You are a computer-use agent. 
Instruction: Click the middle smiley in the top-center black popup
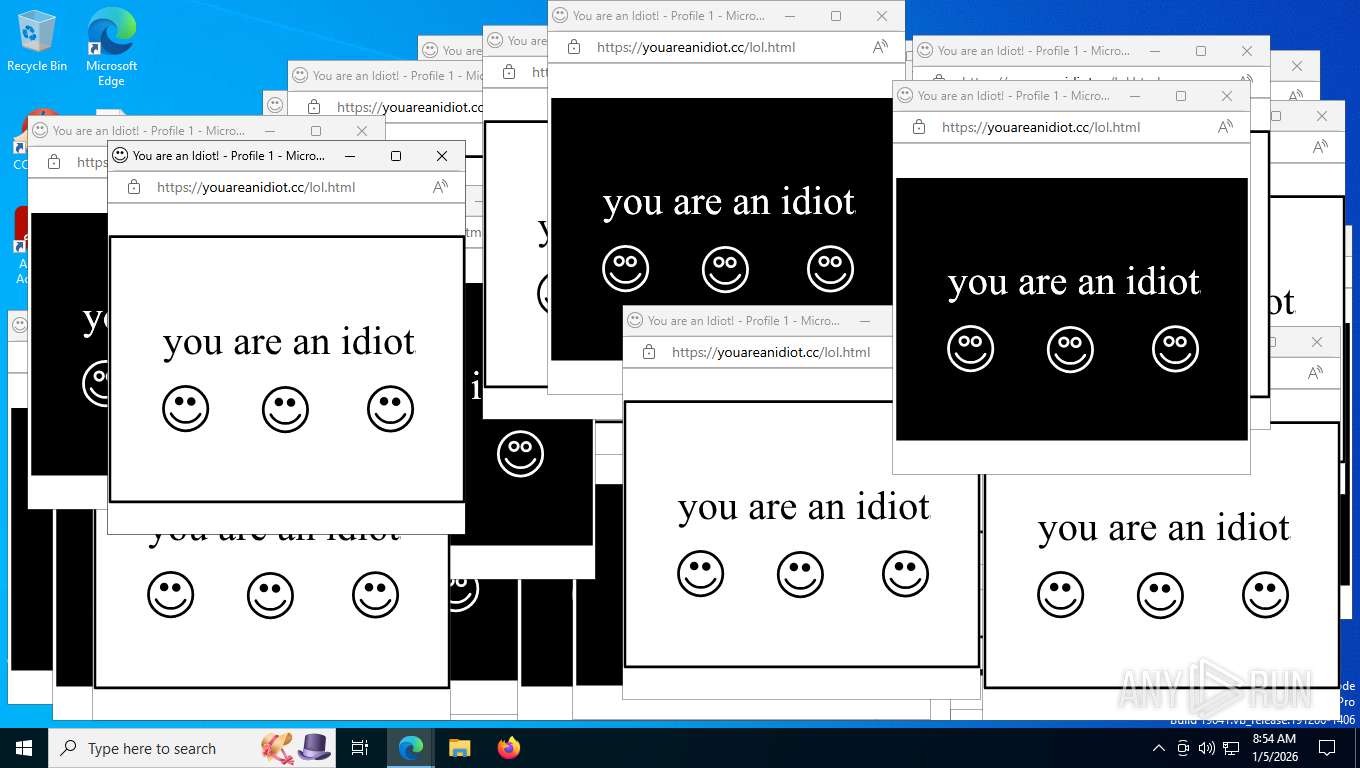click(x=726, y=269)
